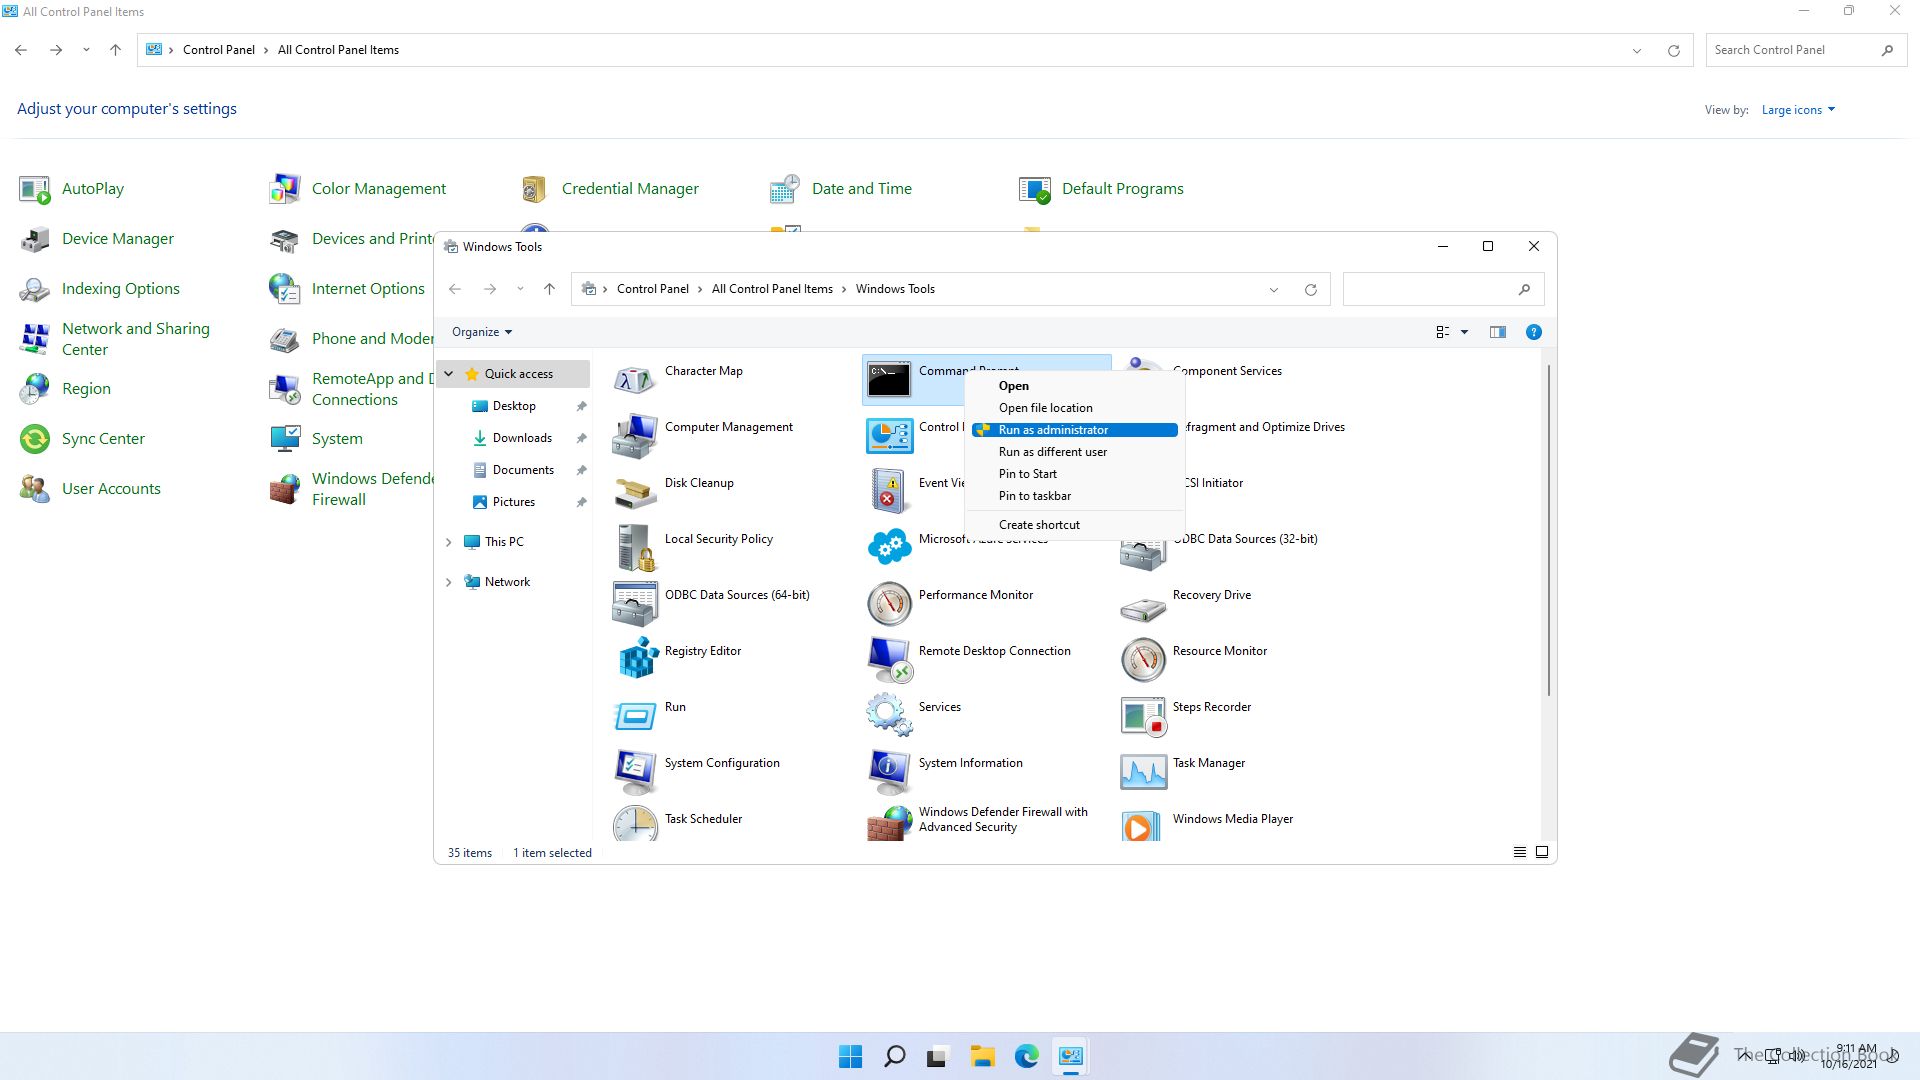Launch Disk Cleanup icon

pyautogui.click(x=635, y=491)
